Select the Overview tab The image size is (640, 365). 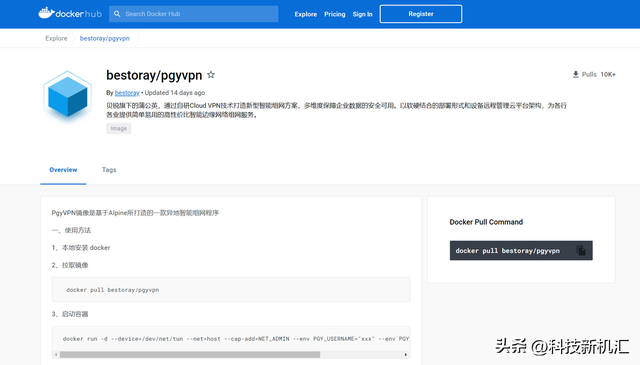pyautogui.click(x=63, y=170)
